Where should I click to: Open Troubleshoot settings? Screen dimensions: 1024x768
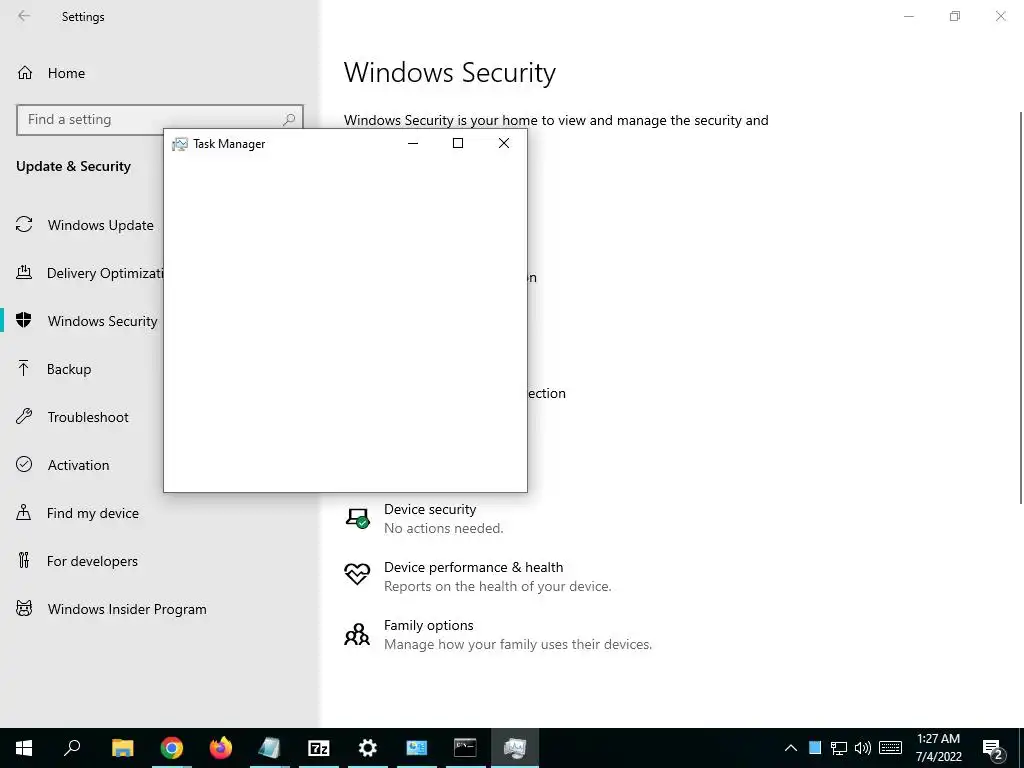(72, 417)
